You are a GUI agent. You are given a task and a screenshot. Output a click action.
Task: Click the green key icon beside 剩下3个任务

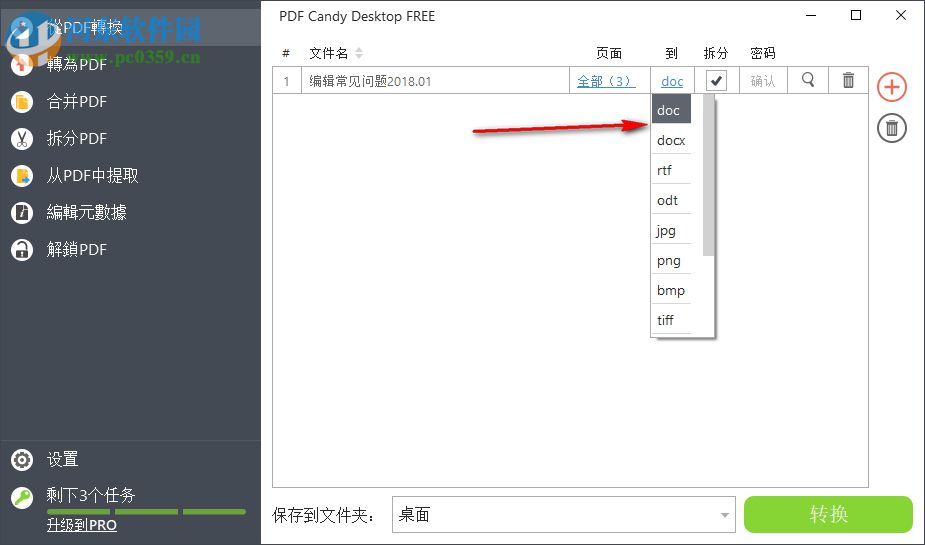tap(22, 498)
